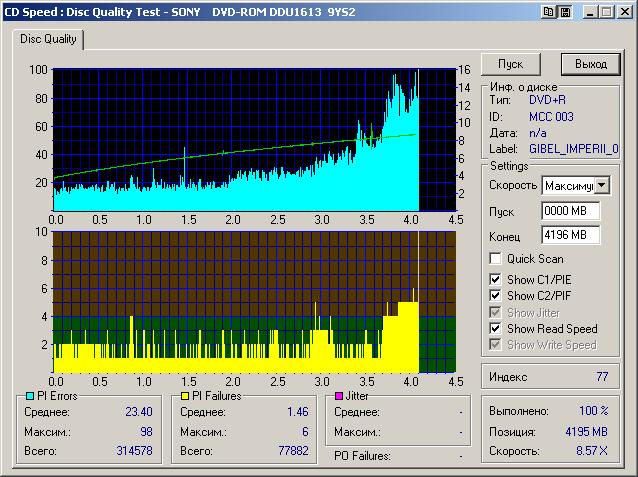The height and width of the screenshot is (477, 638).
Task: Click the save floppy disk icon
Action: [564, 11]
